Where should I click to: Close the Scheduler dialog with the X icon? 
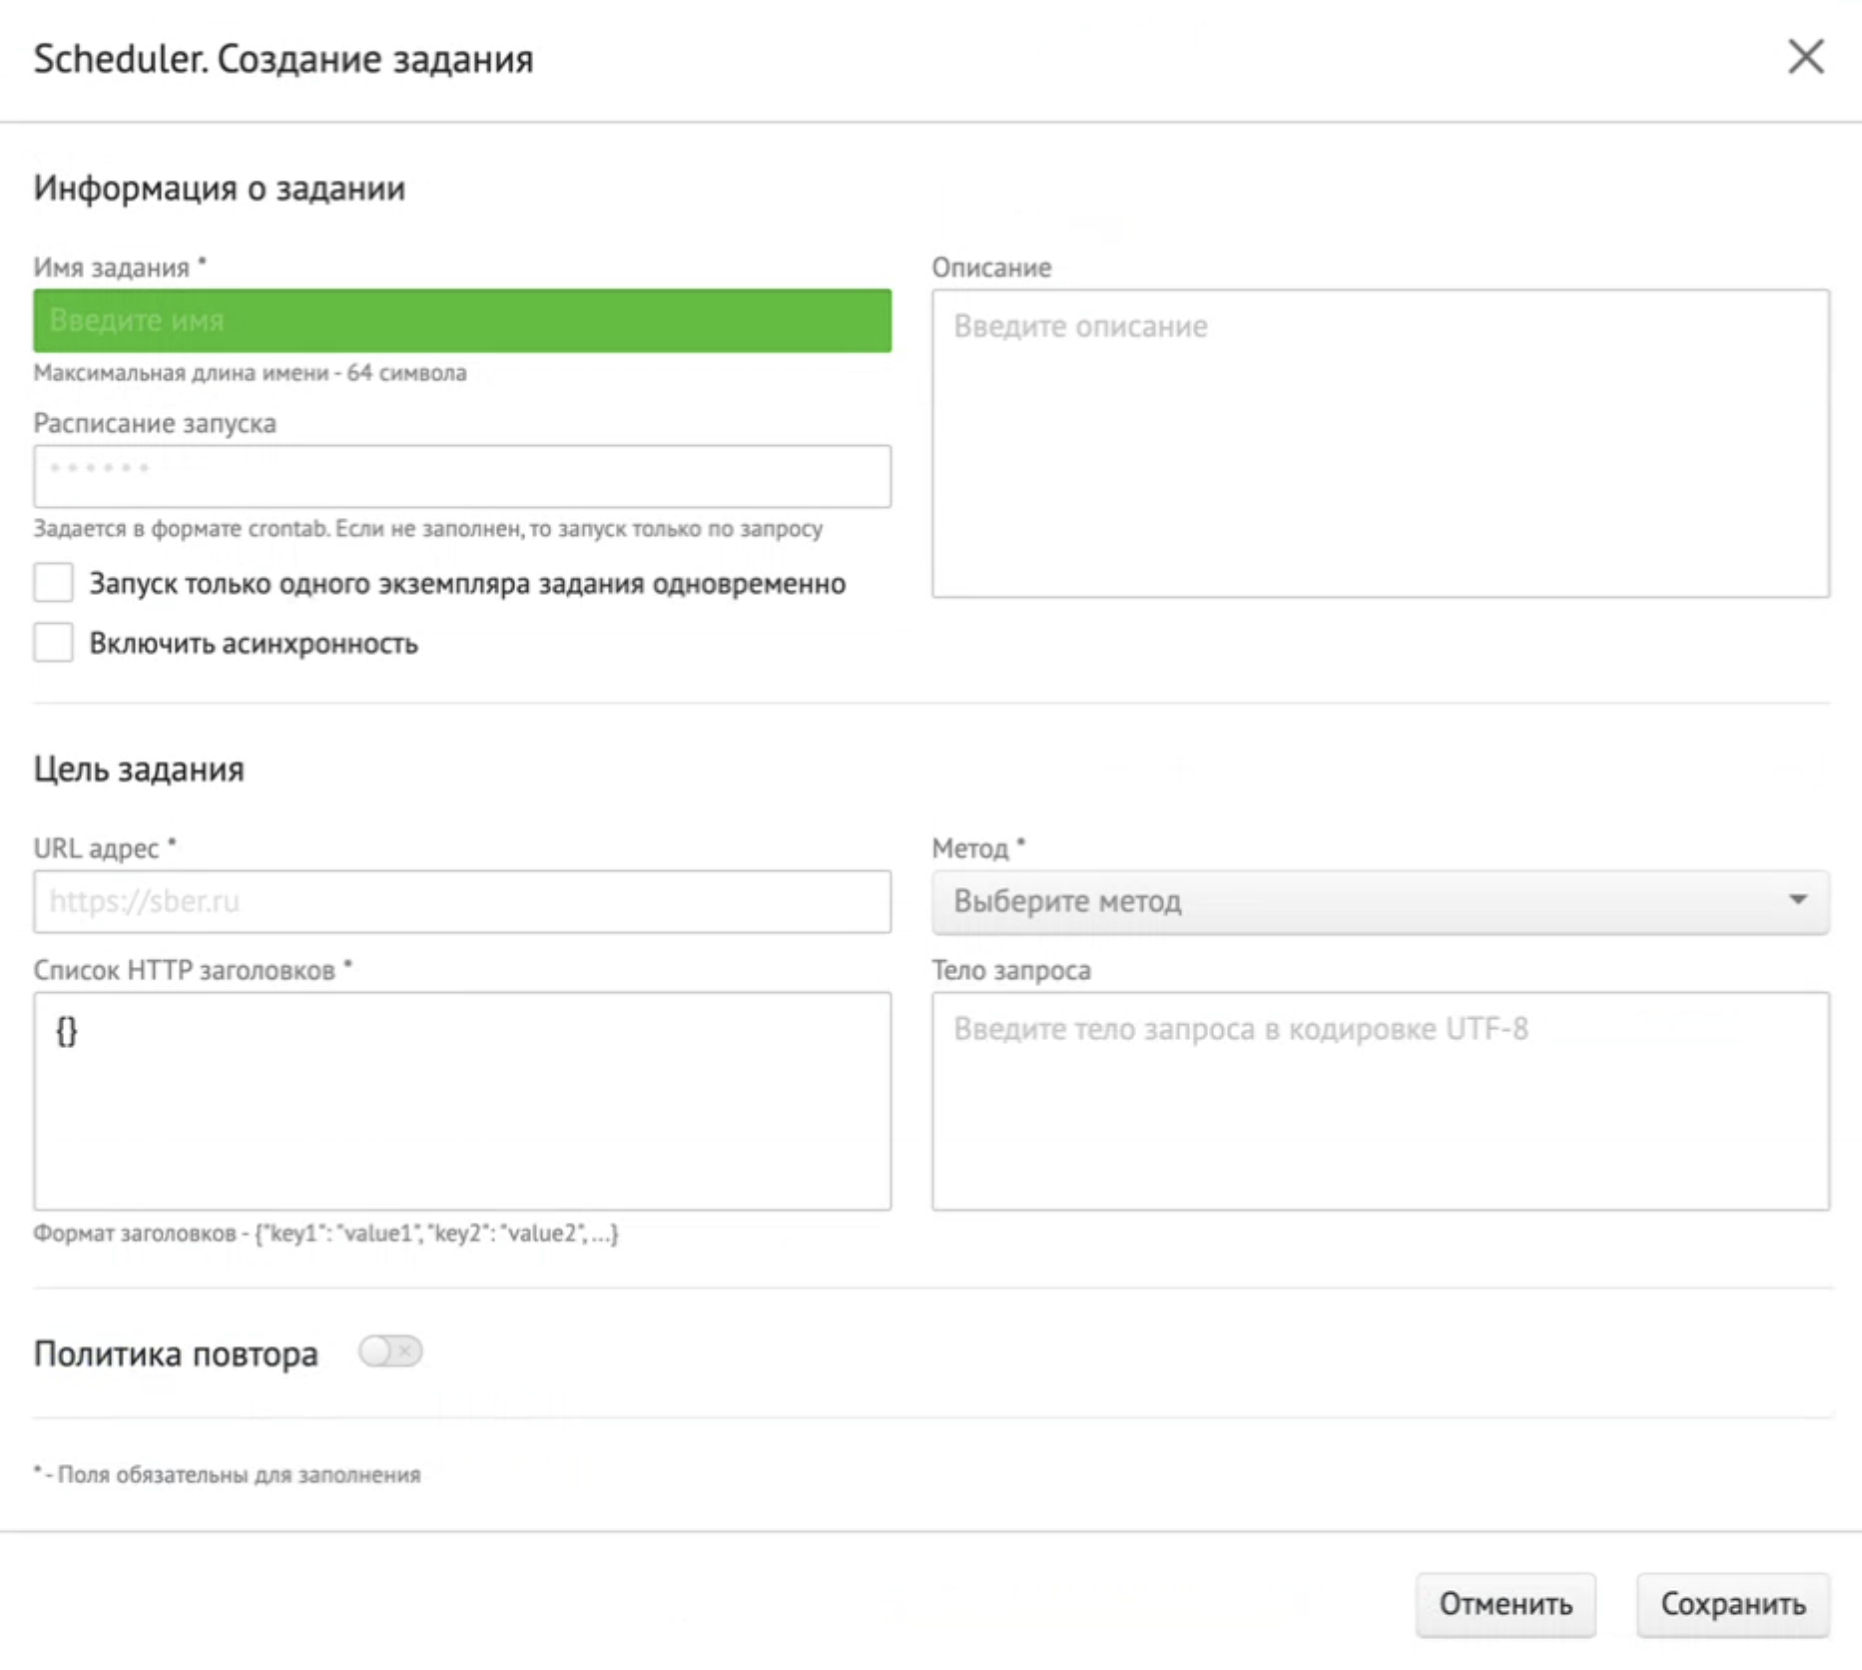(1805, 57)
